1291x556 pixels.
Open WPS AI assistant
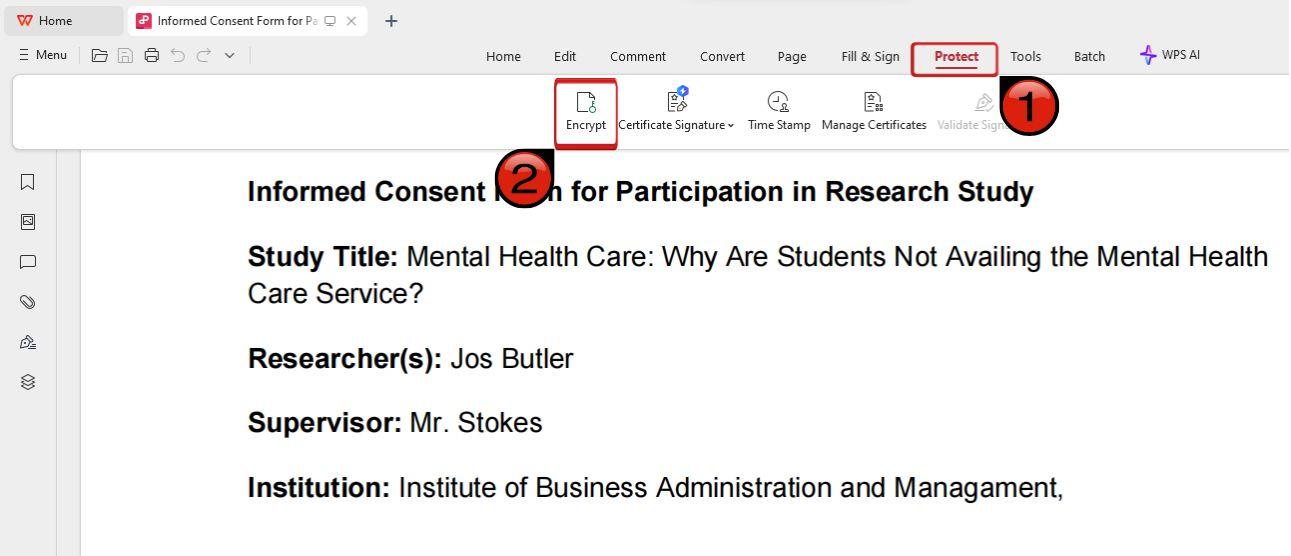pos(1170,55)
